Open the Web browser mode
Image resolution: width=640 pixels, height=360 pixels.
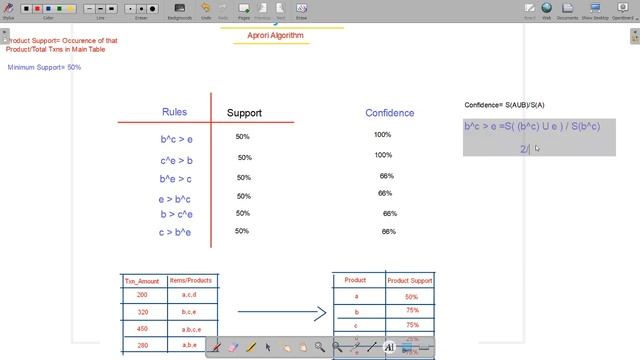pyautogui.click(x=547, y=11)
